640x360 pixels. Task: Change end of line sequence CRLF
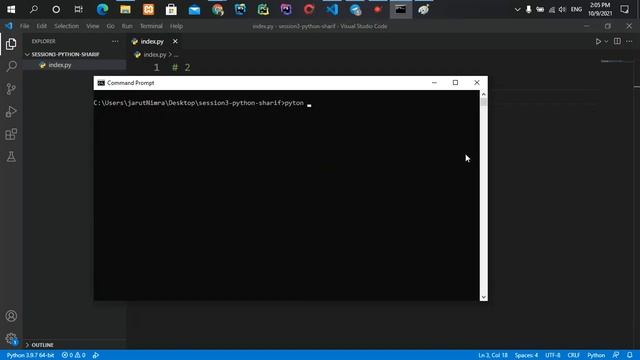(x=573, y=355)
